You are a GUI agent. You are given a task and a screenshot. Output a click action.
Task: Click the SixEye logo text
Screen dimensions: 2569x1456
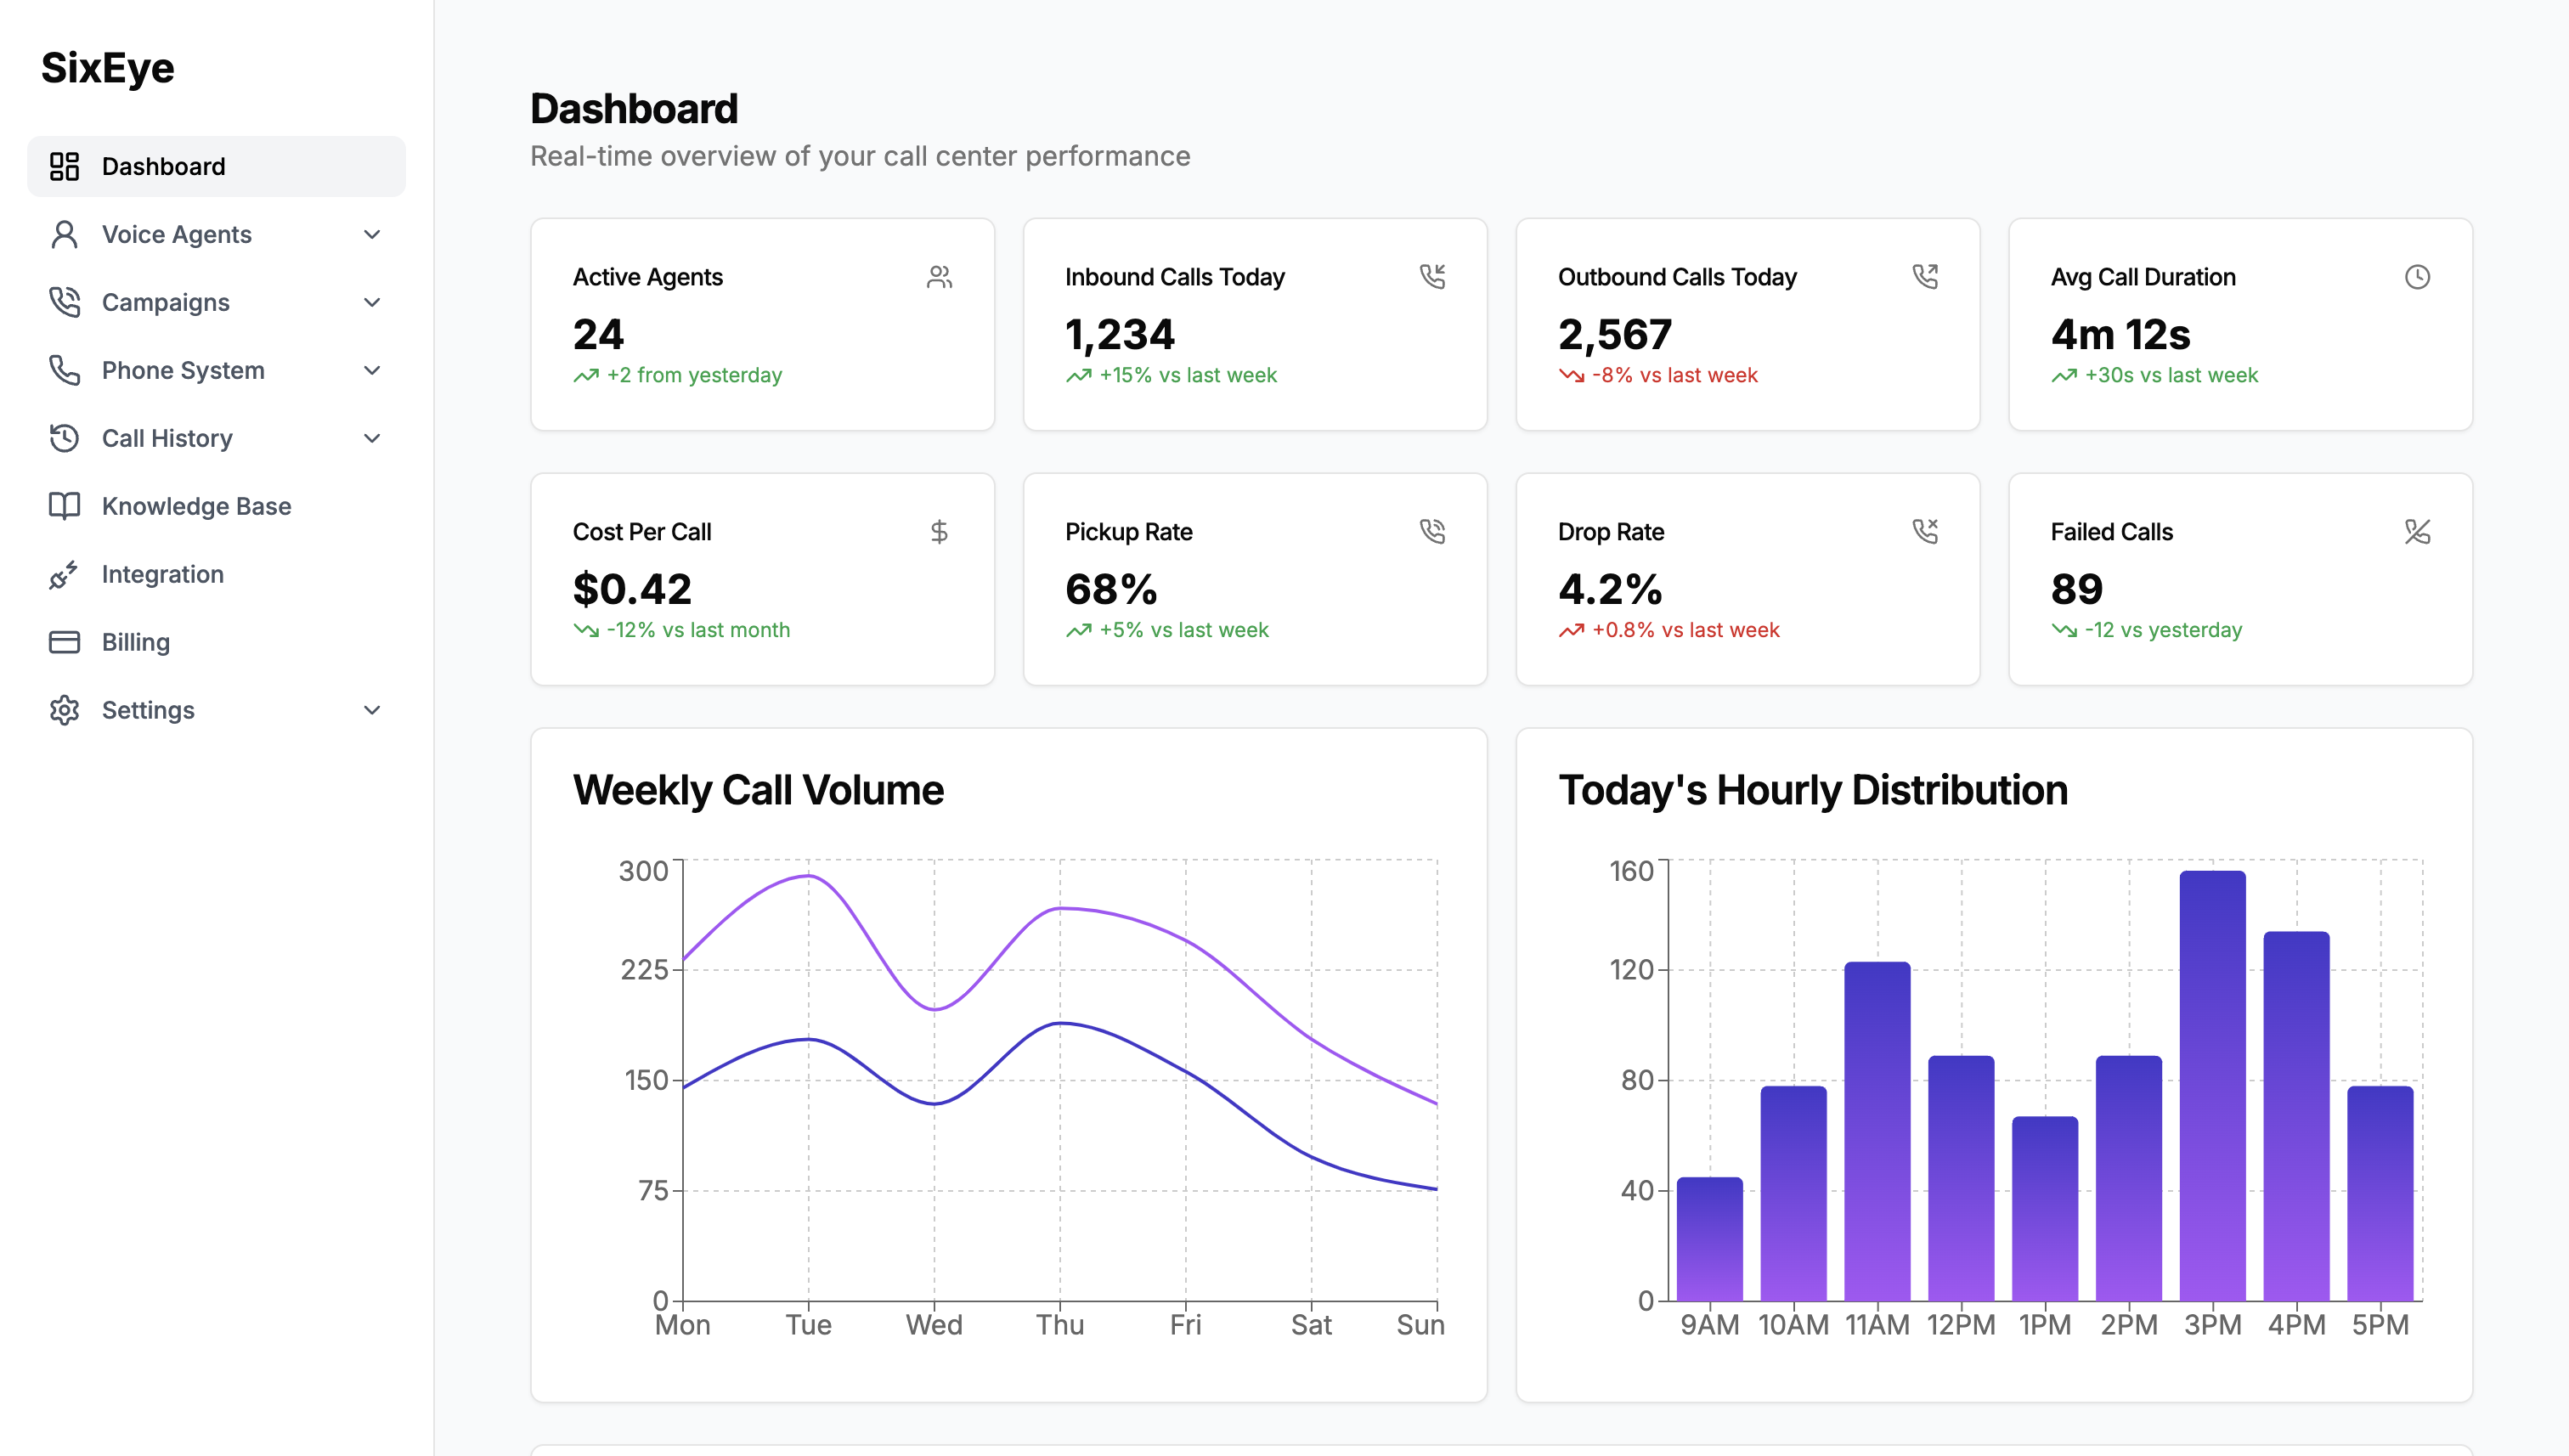pos(108,68)
